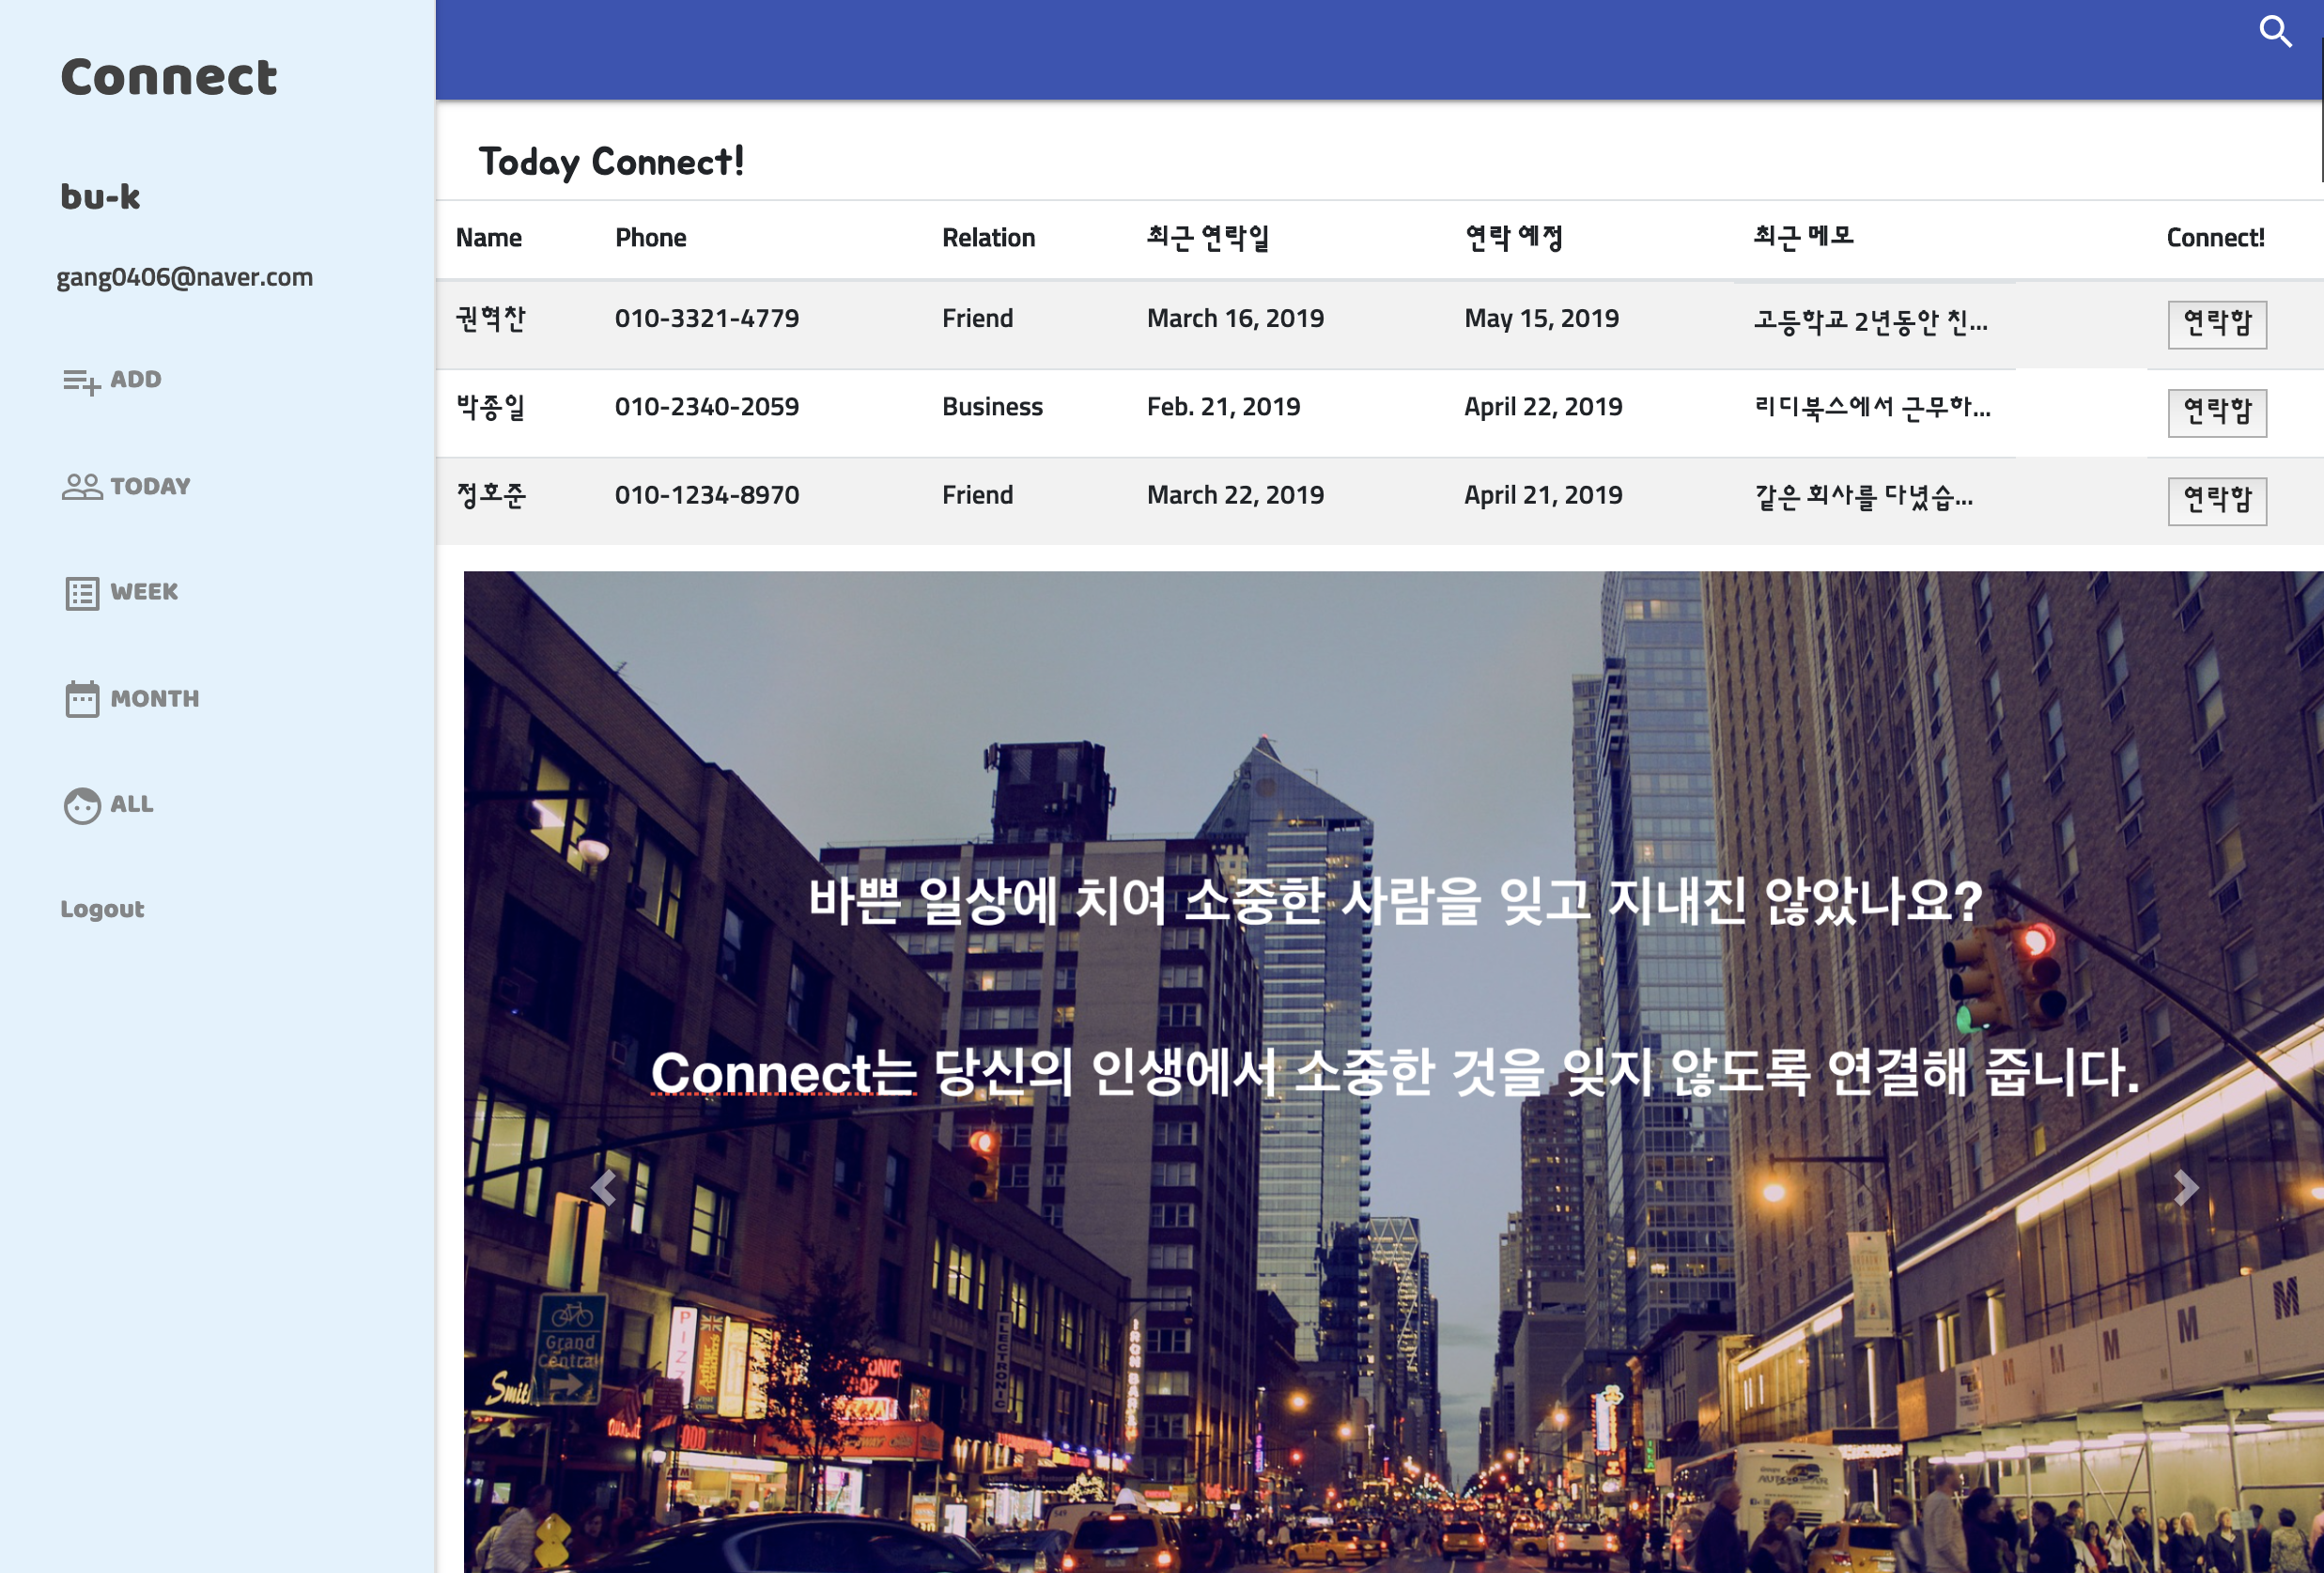Screen dimensions: 2324x1573
Task: Click the search magnifier icon
Action: pos(2275,31)
